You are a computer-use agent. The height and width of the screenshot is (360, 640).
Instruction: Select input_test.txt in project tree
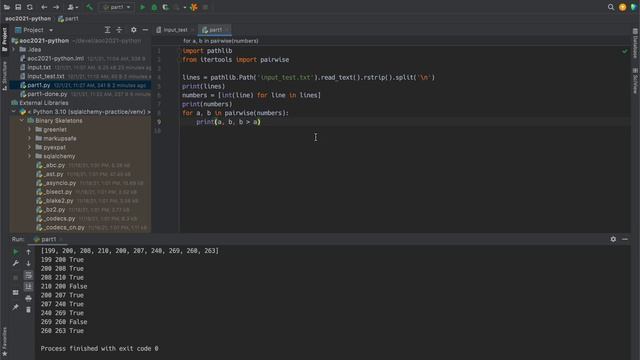46,76
